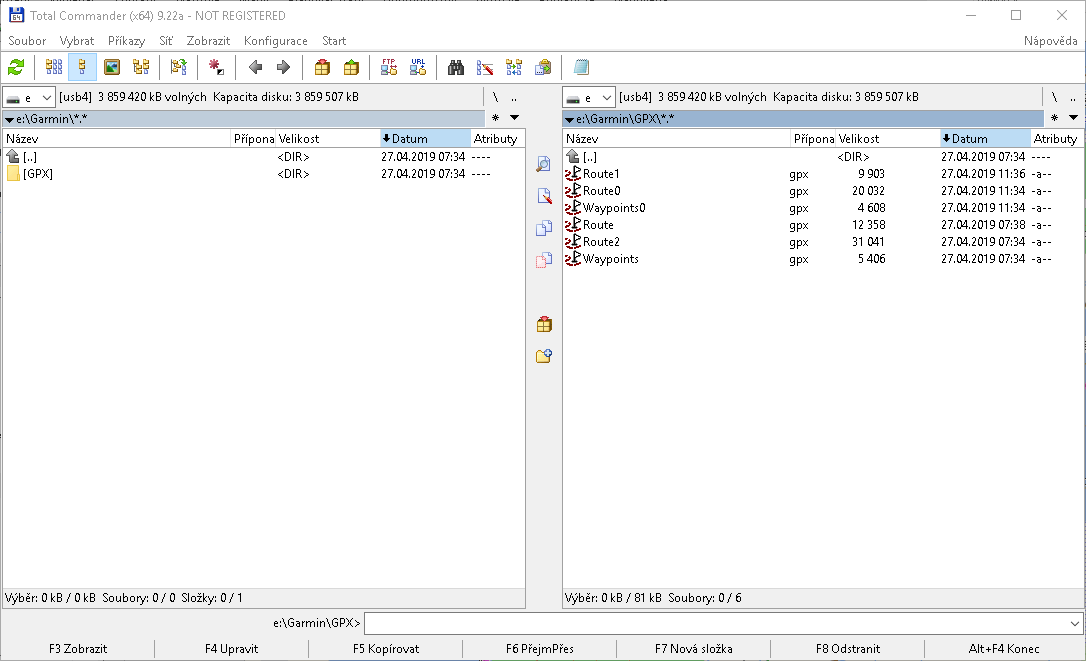Click the new folder icon in middle bar

544,356
